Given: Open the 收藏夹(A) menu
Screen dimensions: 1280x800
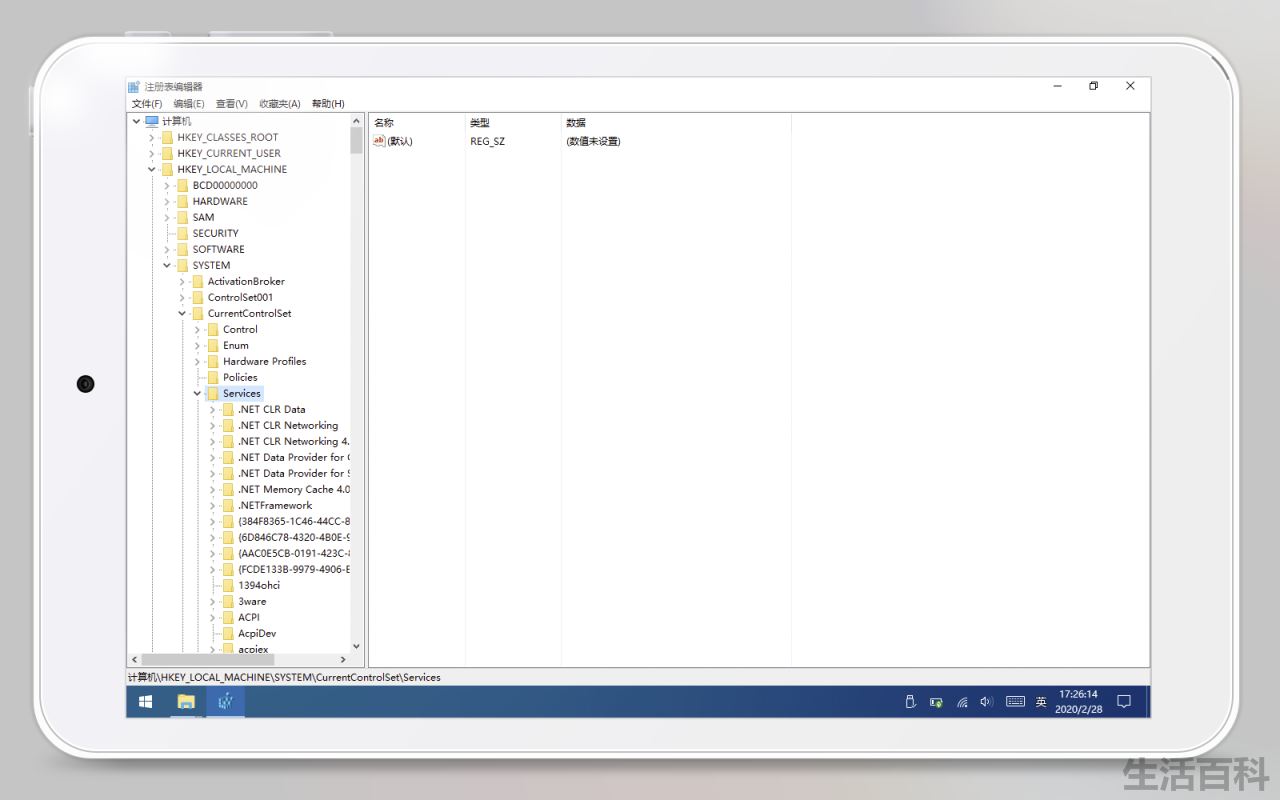Looking at the screenshot, I should coord(280,104).
